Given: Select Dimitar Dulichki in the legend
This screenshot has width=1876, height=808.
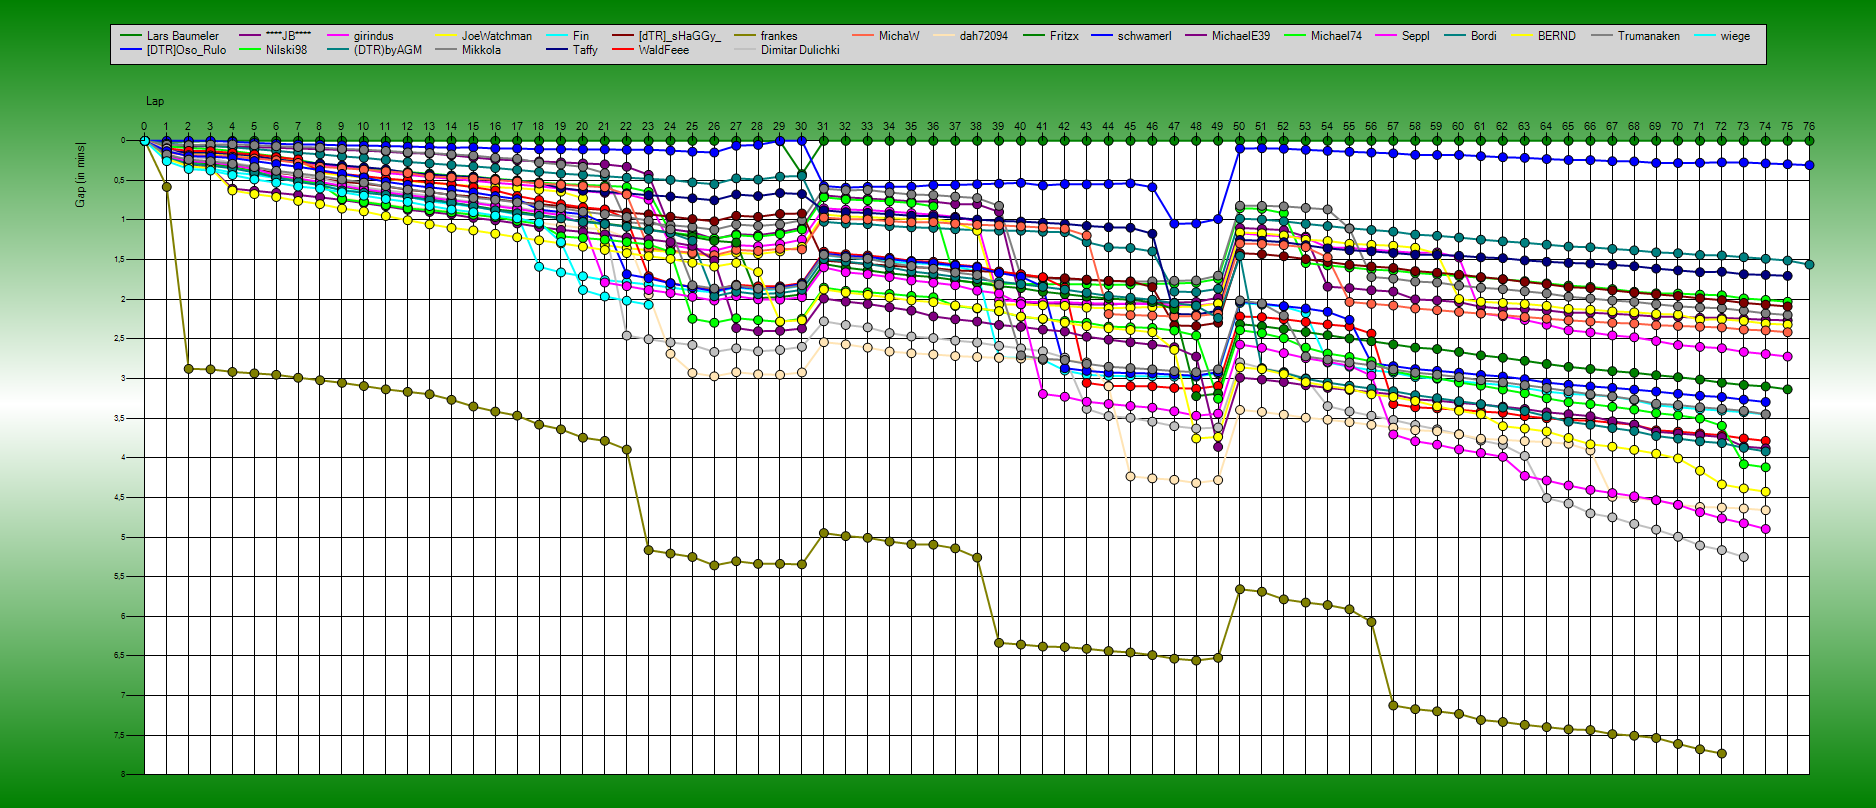Looking at the screenshot, I should click(x=799, y=50).
